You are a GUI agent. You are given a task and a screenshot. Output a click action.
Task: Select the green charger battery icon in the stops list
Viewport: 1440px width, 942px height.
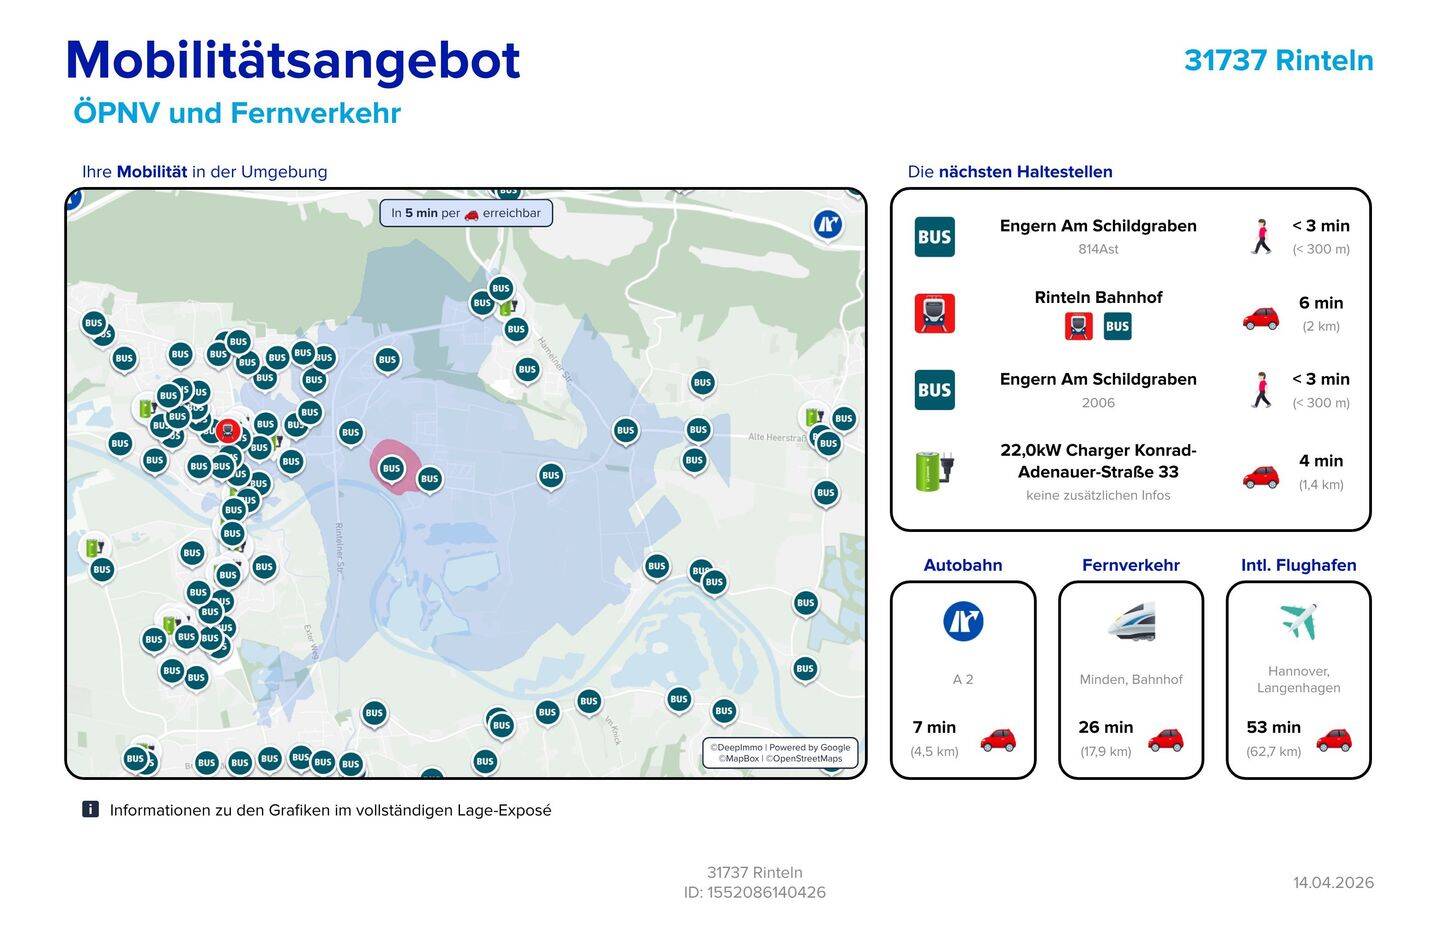tap(934, 470)
